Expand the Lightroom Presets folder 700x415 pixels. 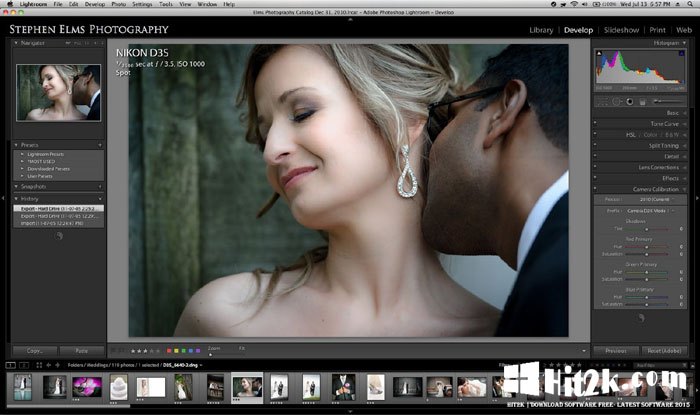point(22,154)
